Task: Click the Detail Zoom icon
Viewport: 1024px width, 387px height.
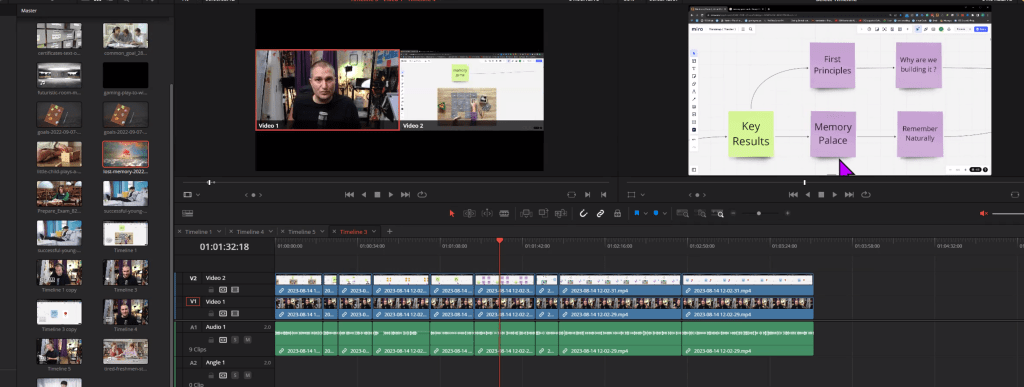Action: 701,213
